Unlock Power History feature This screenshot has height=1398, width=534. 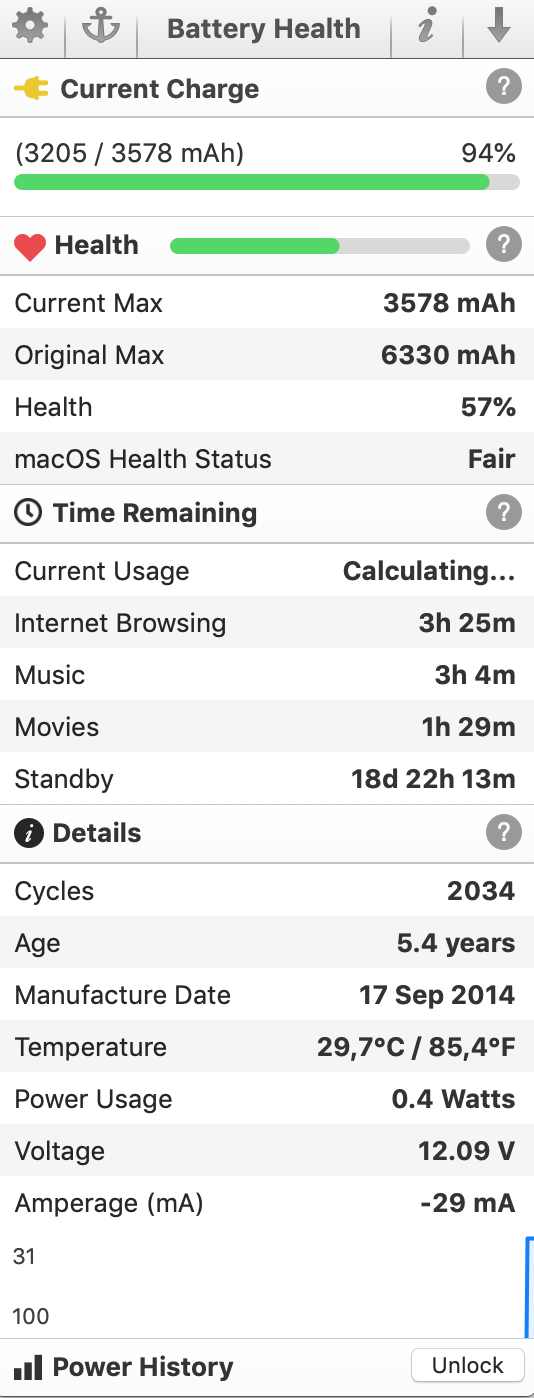click(468, 1365)
